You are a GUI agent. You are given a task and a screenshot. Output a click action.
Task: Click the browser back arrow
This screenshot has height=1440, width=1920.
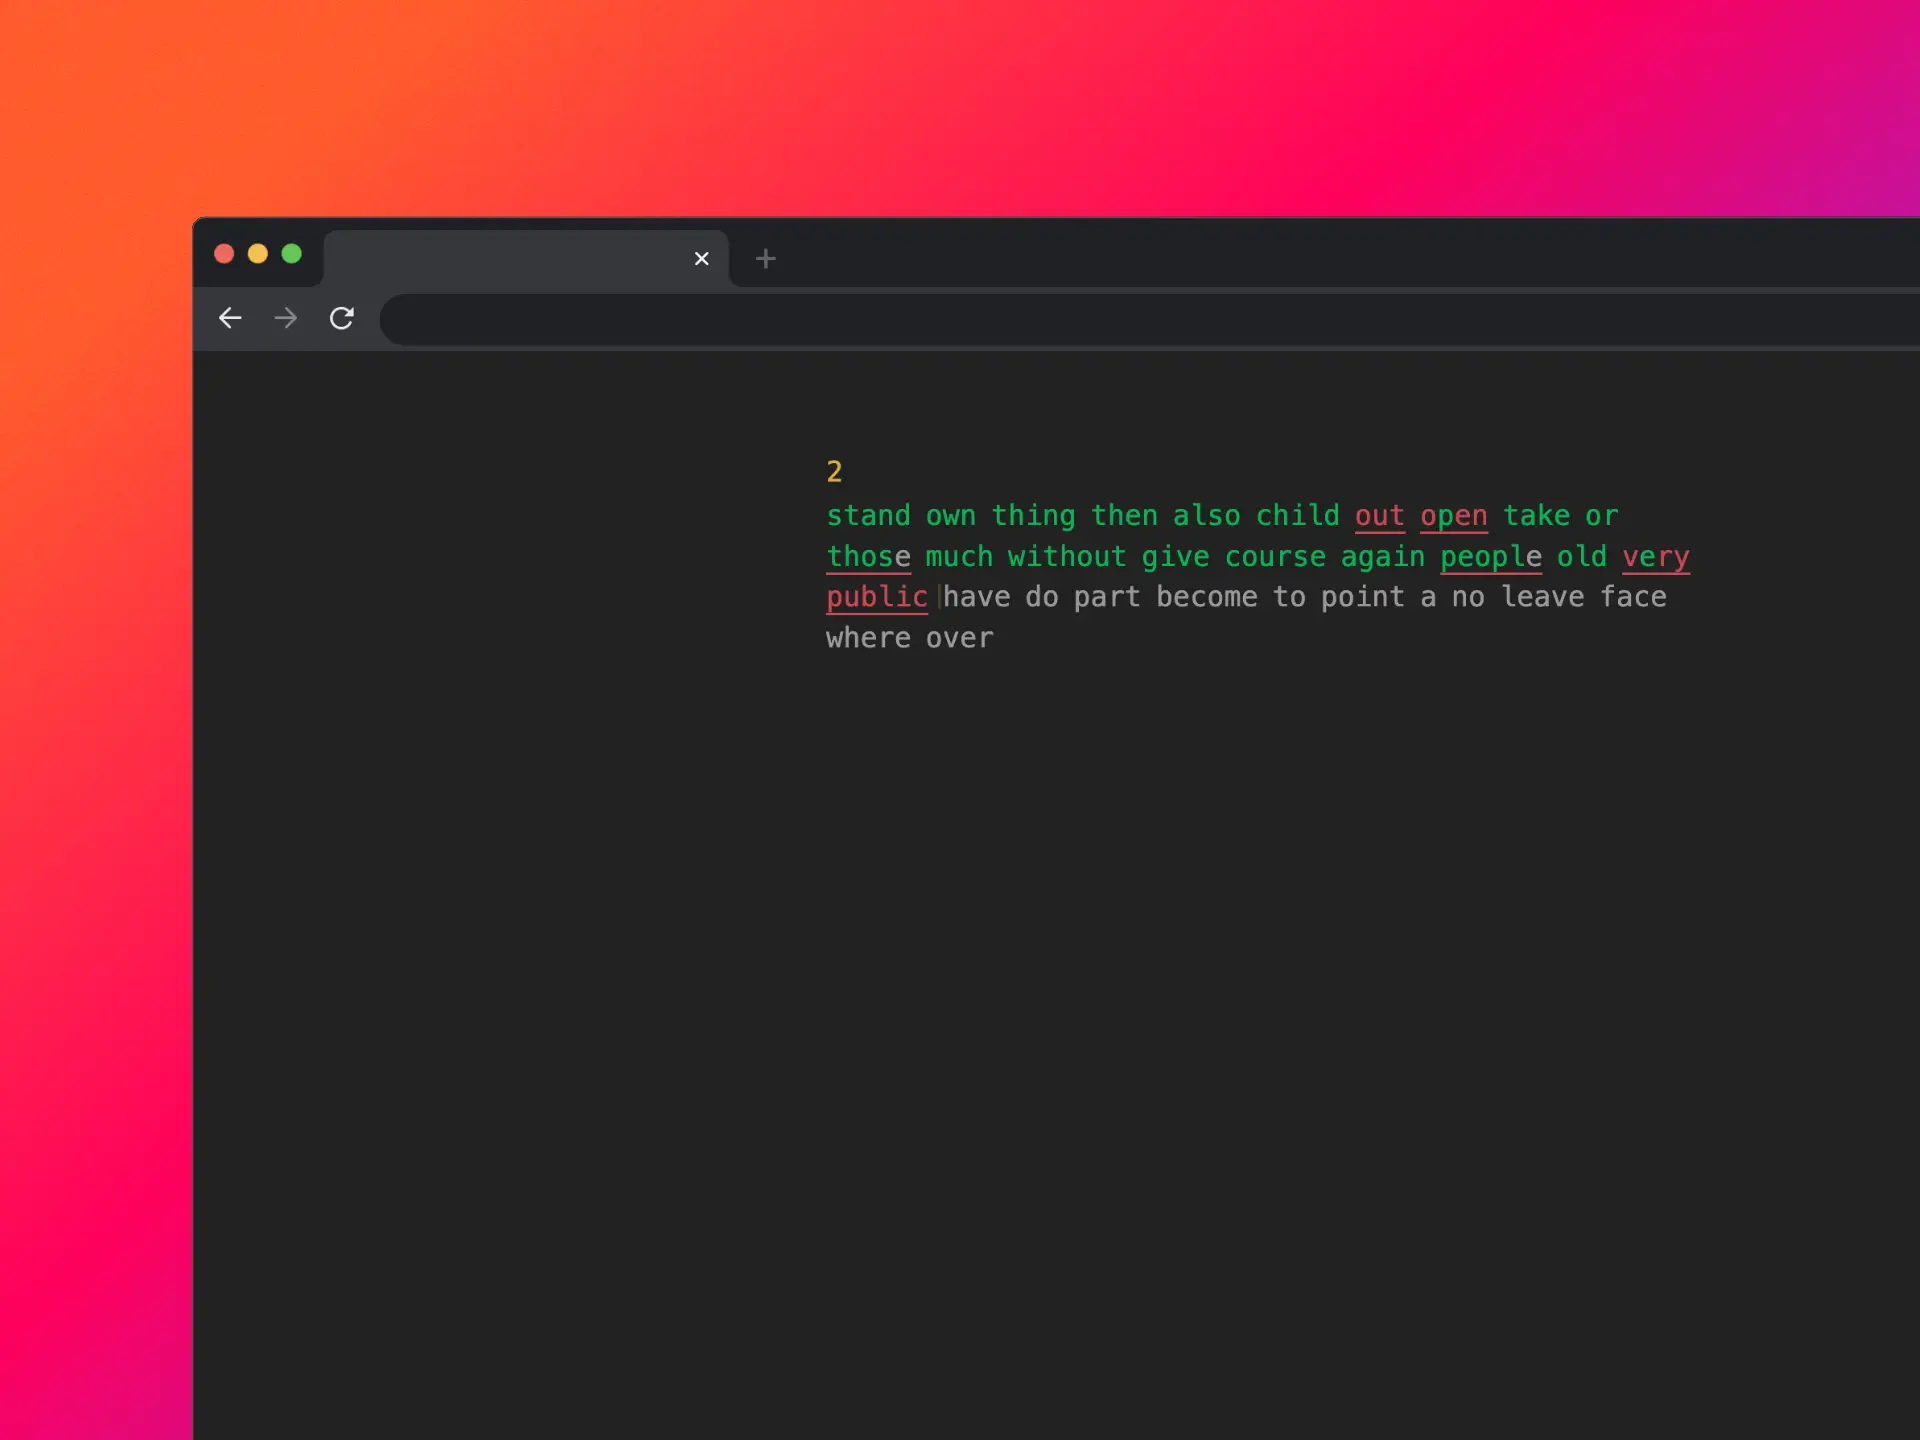click(230, 318)
